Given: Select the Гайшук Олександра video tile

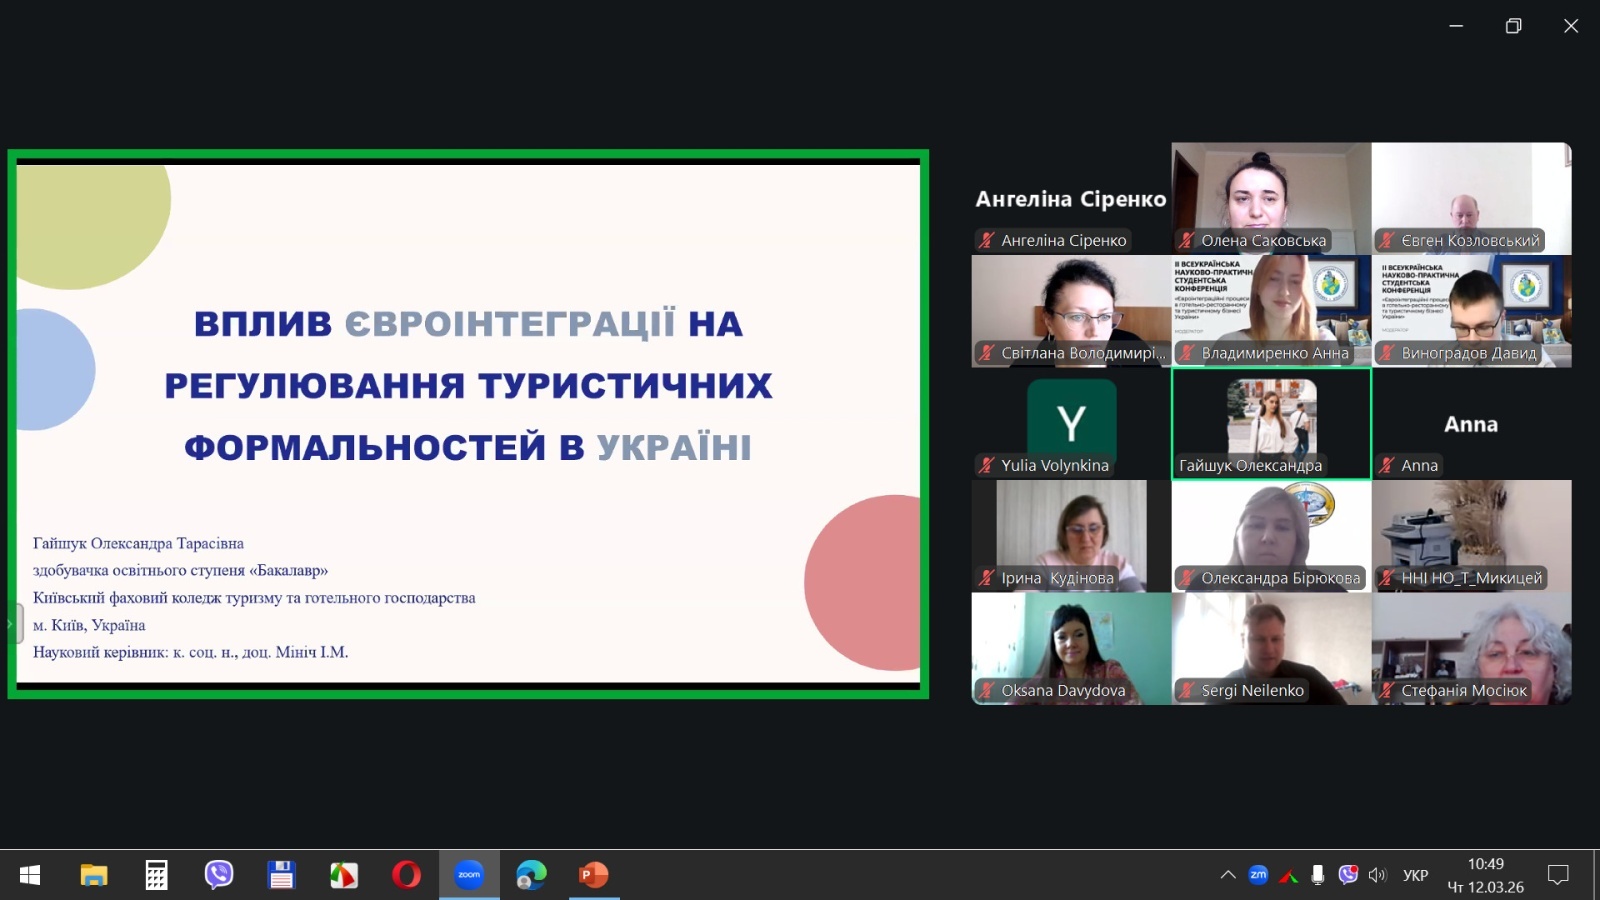Looking at the screenshot, I should pos(1271,423).
